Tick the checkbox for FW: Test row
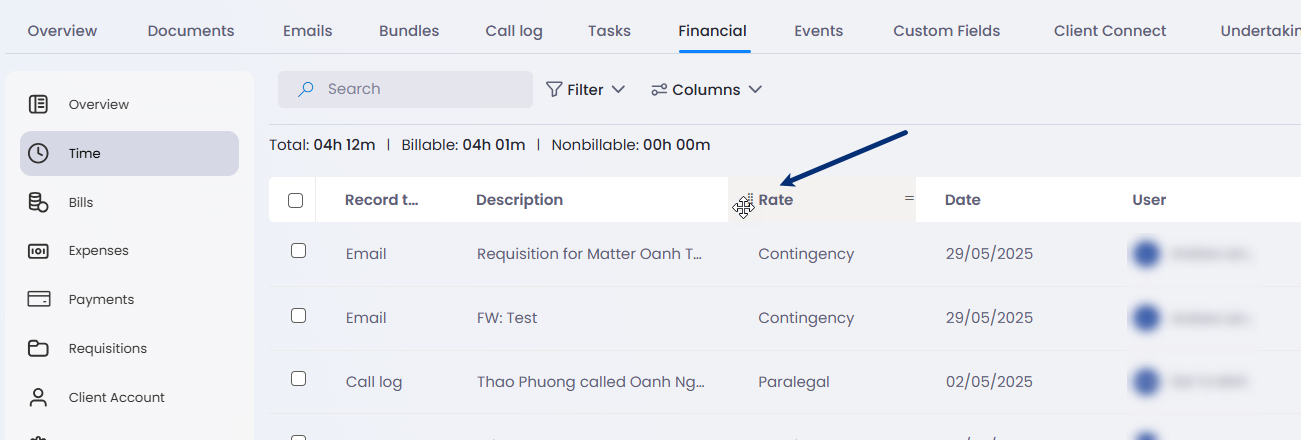 [x=298, y=315]
